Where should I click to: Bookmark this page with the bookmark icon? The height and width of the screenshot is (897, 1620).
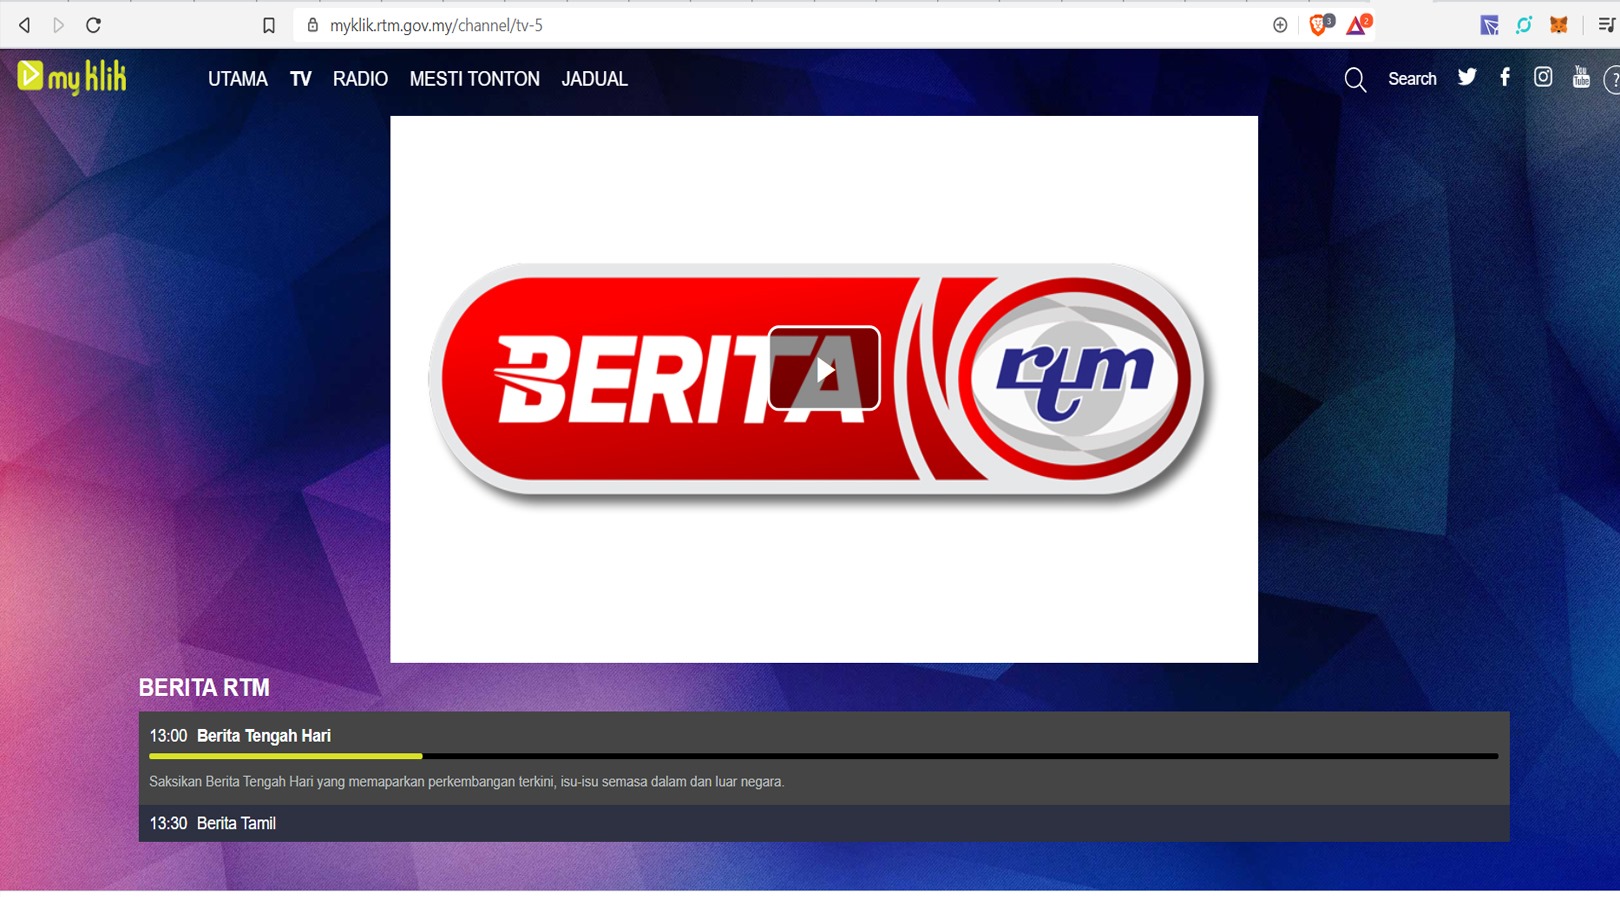click(268, 26)
